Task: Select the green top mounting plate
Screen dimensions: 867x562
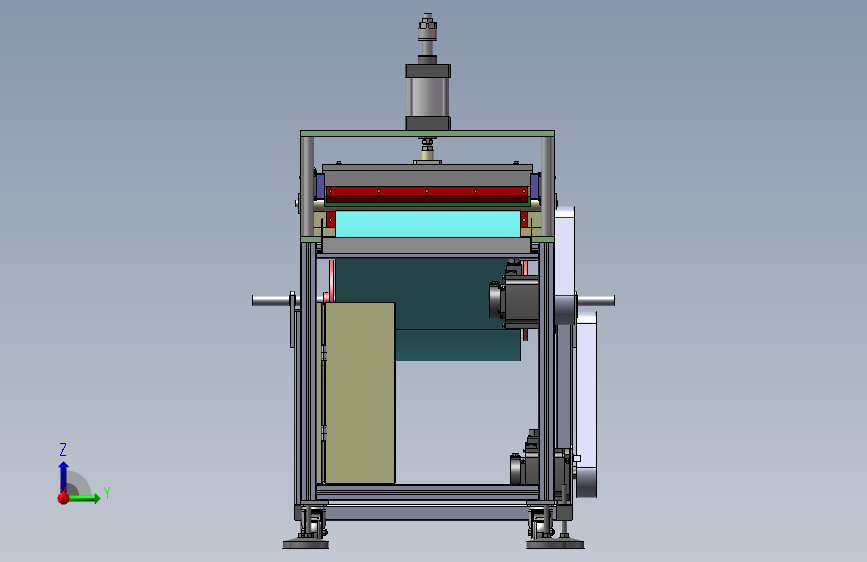Action: (x=427, y=133)
